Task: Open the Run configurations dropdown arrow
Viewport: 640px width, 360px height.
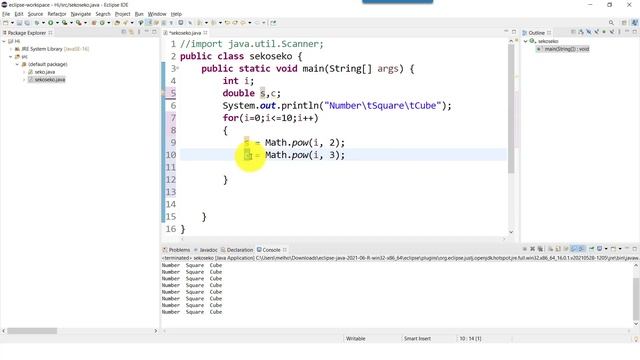Action: pyautogui.click(x=58, y=23)
